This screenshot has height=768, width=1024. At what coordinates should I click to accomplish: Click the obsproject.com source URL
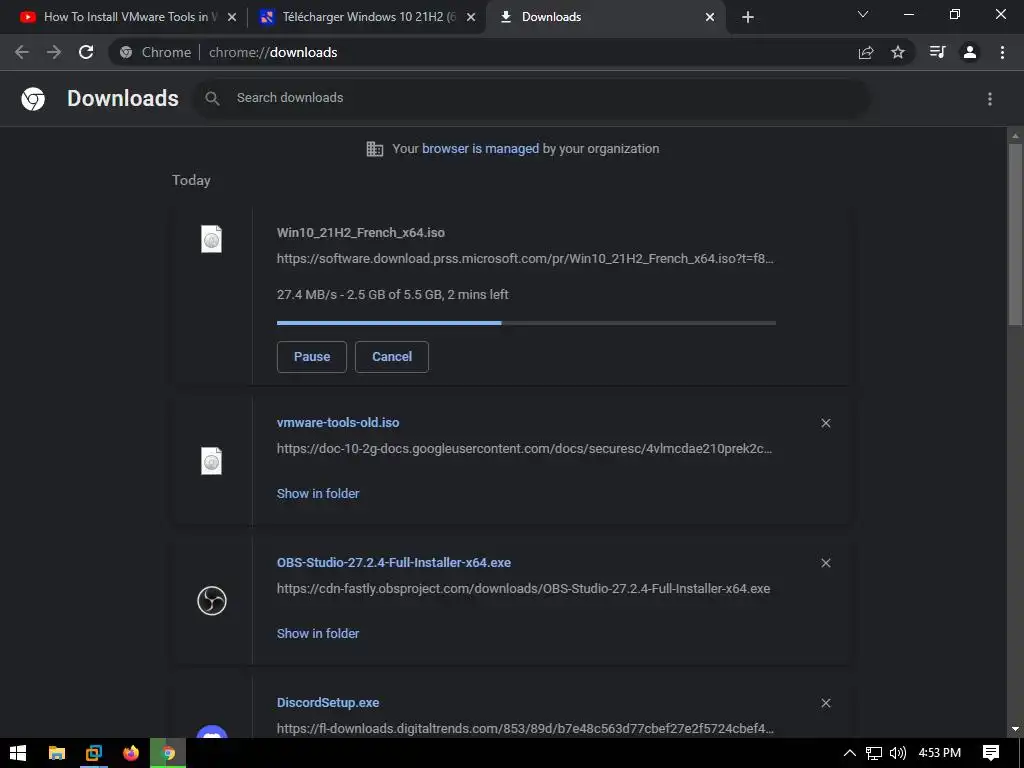pos(523,588)
